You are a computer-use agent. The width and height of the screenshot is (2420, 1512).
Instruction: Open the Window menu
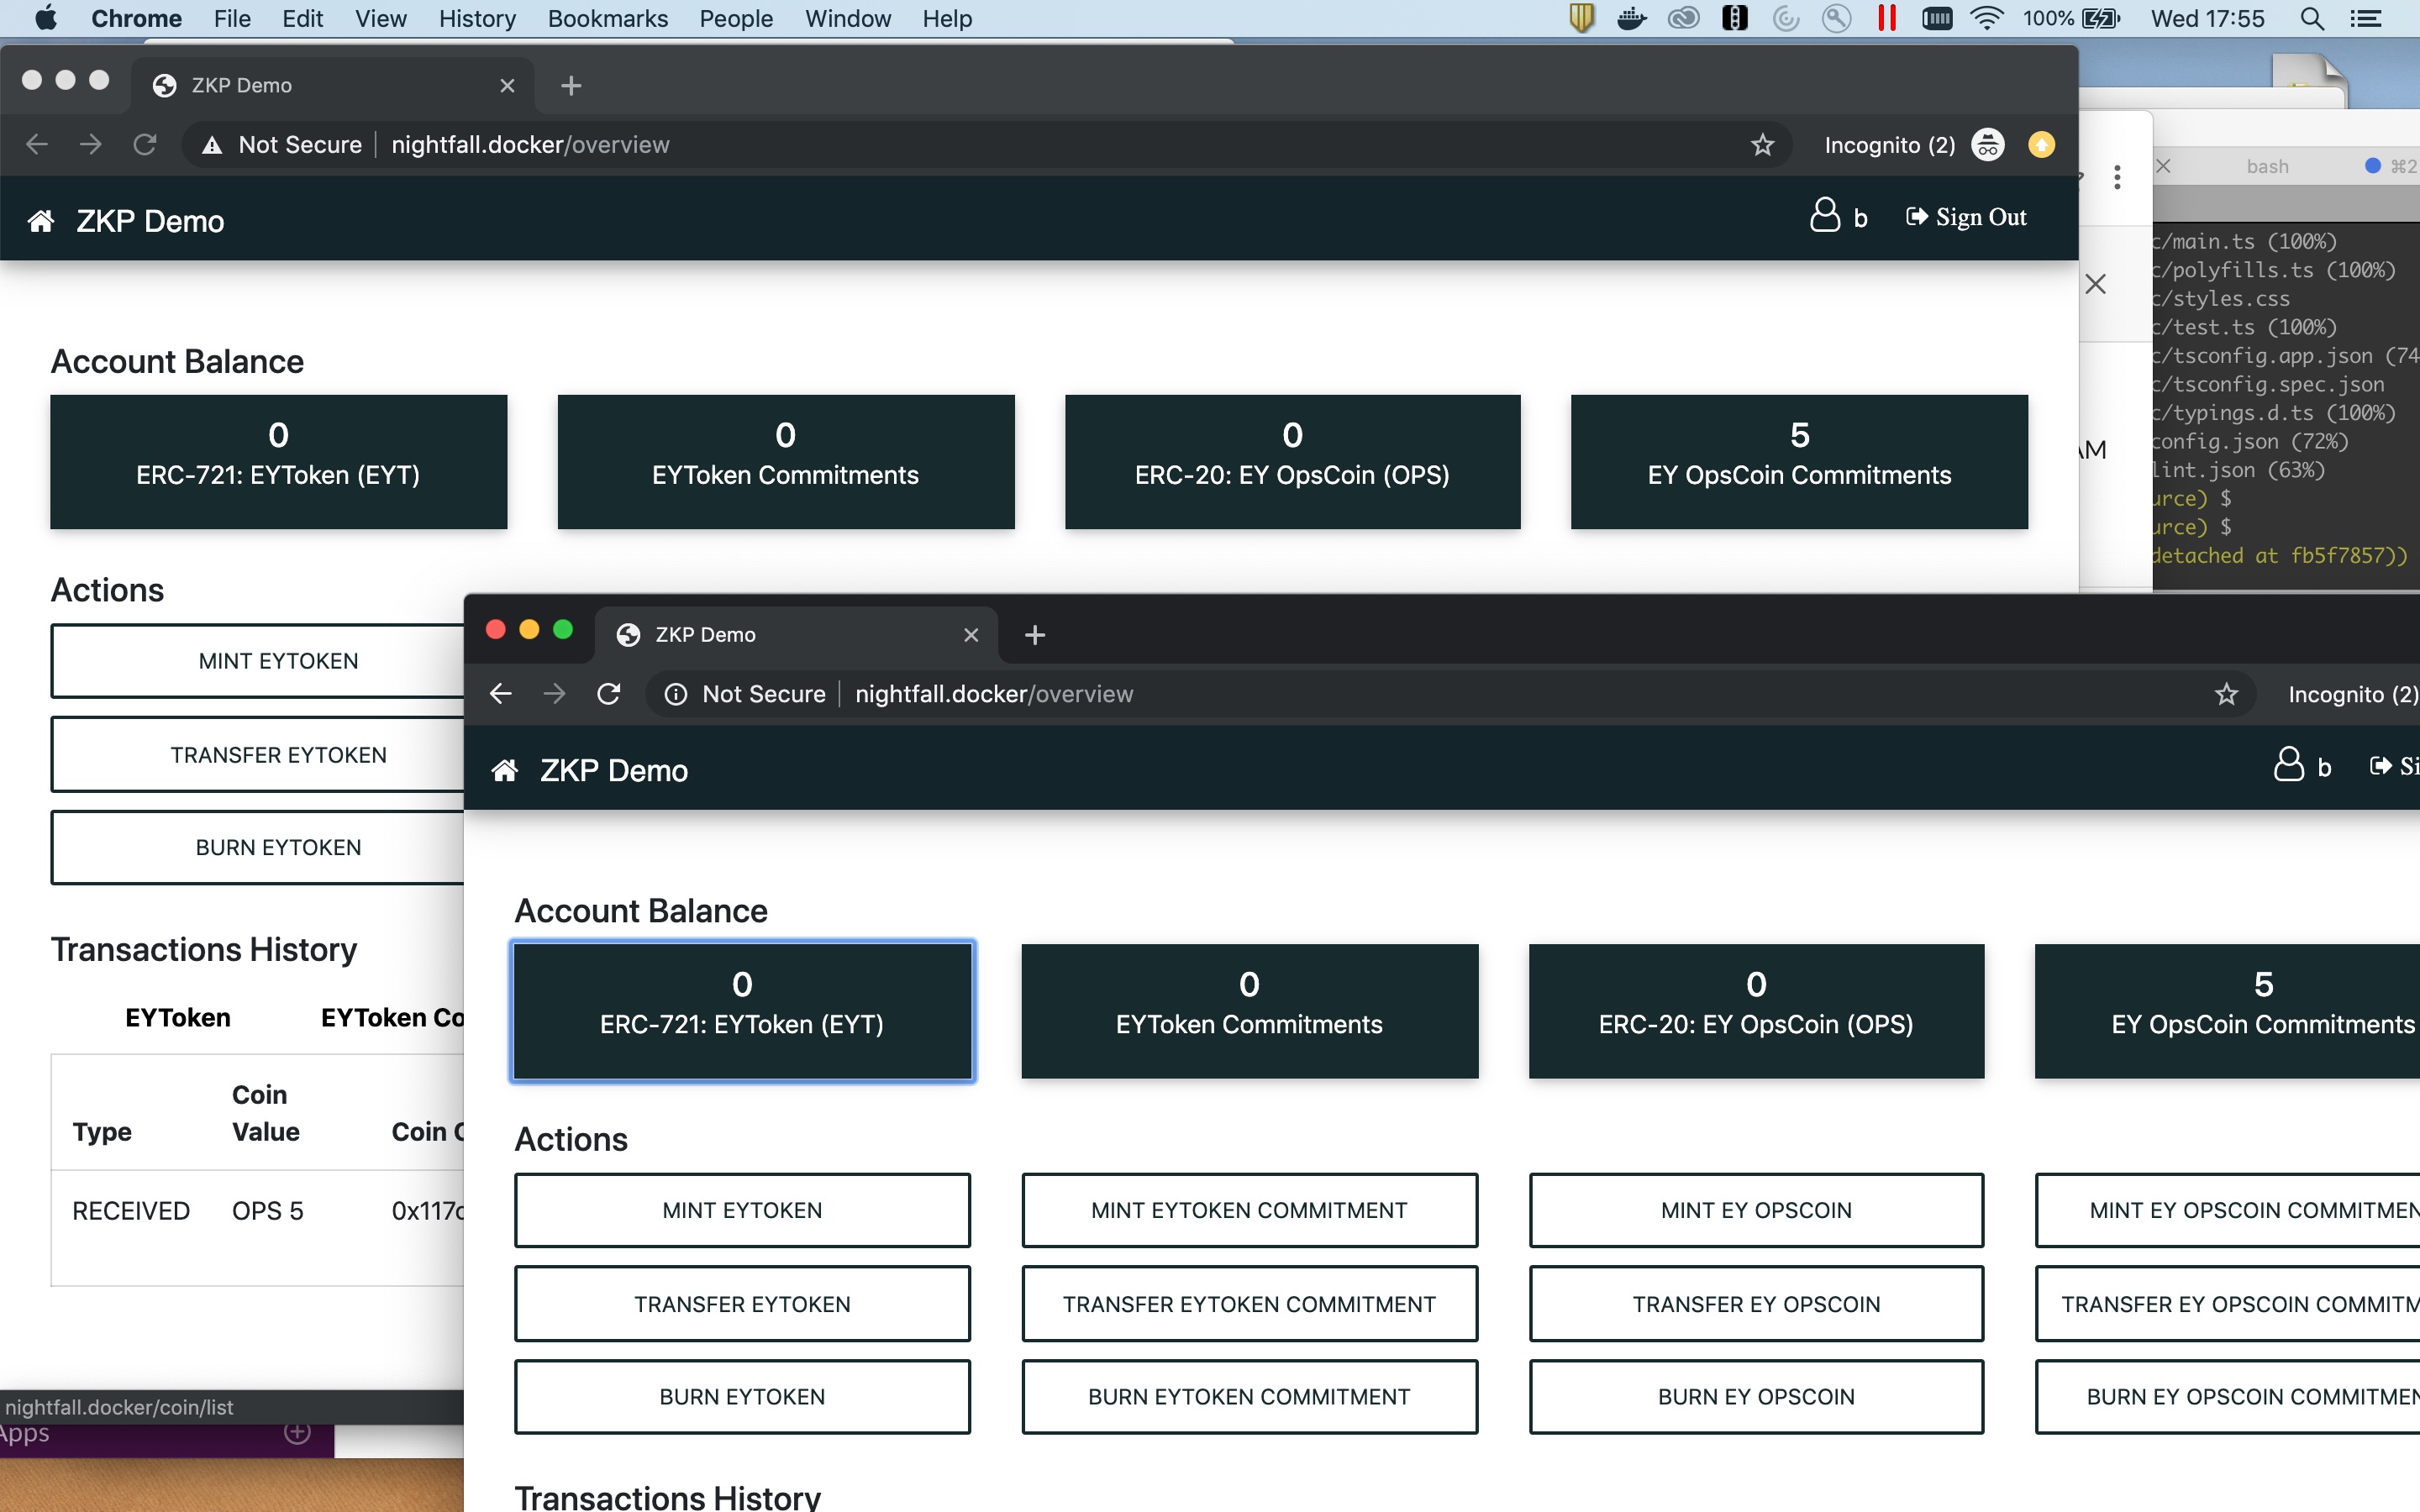[848, 18]
